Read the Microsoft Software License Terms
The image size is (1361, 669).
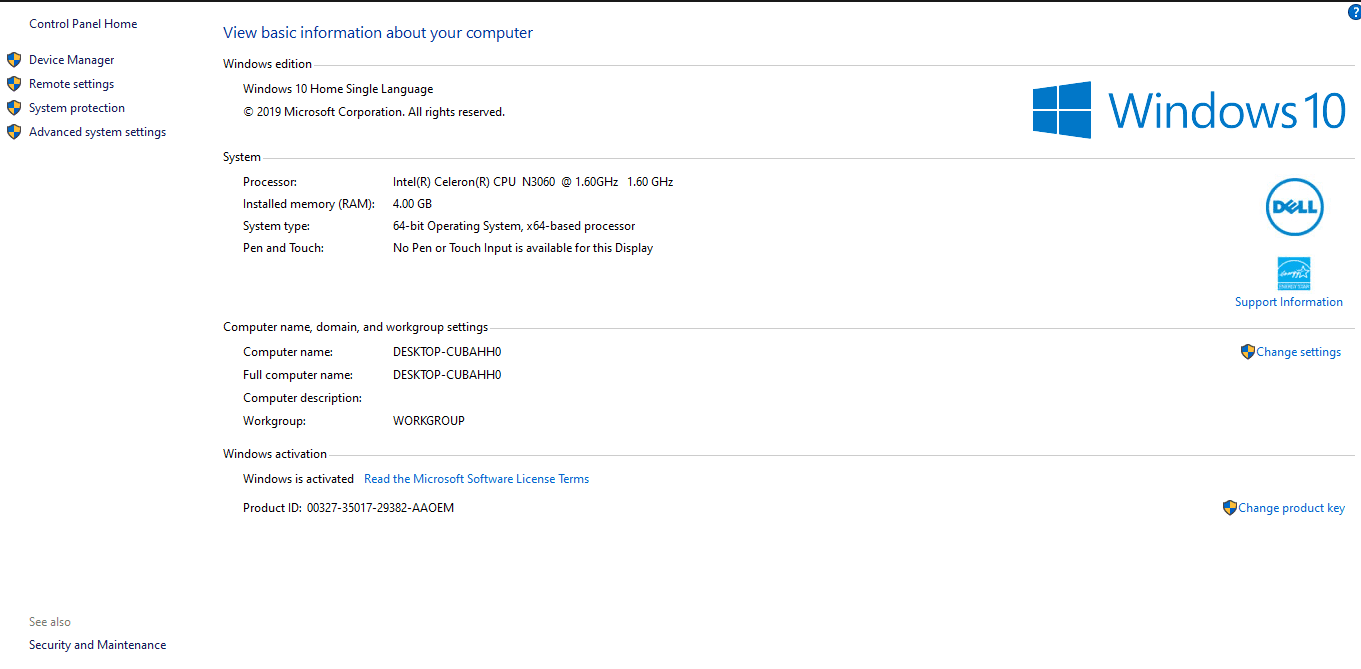[x=476, y=479]
